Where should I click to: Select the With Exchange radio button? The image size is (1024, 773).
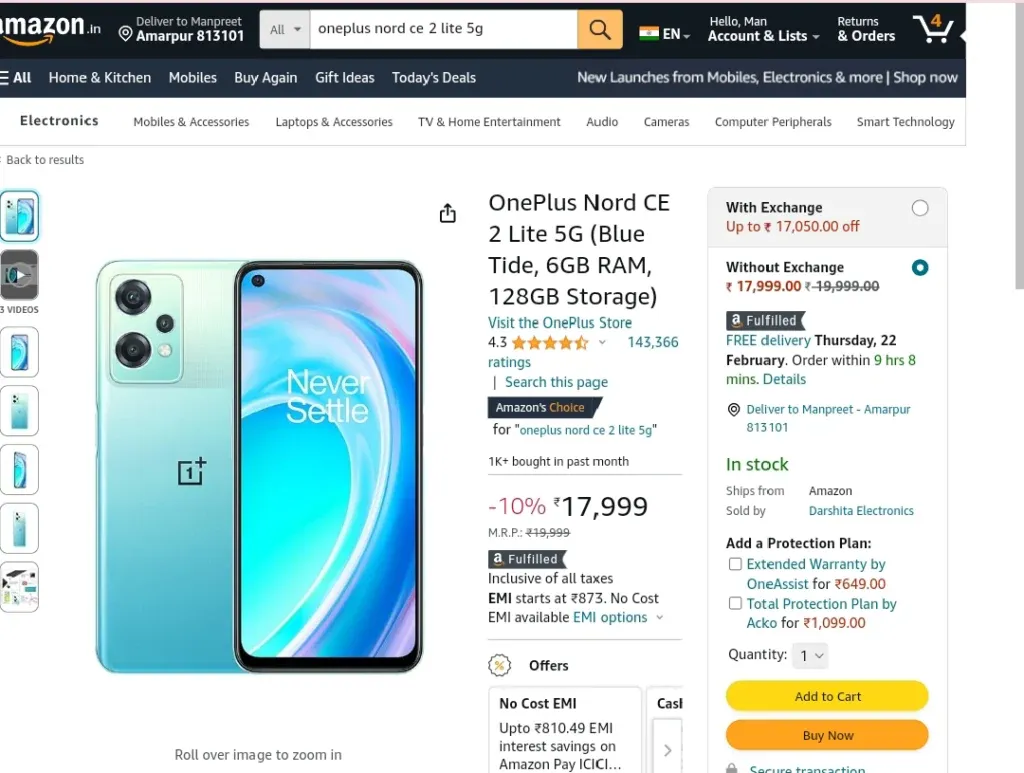click(920, 208)
